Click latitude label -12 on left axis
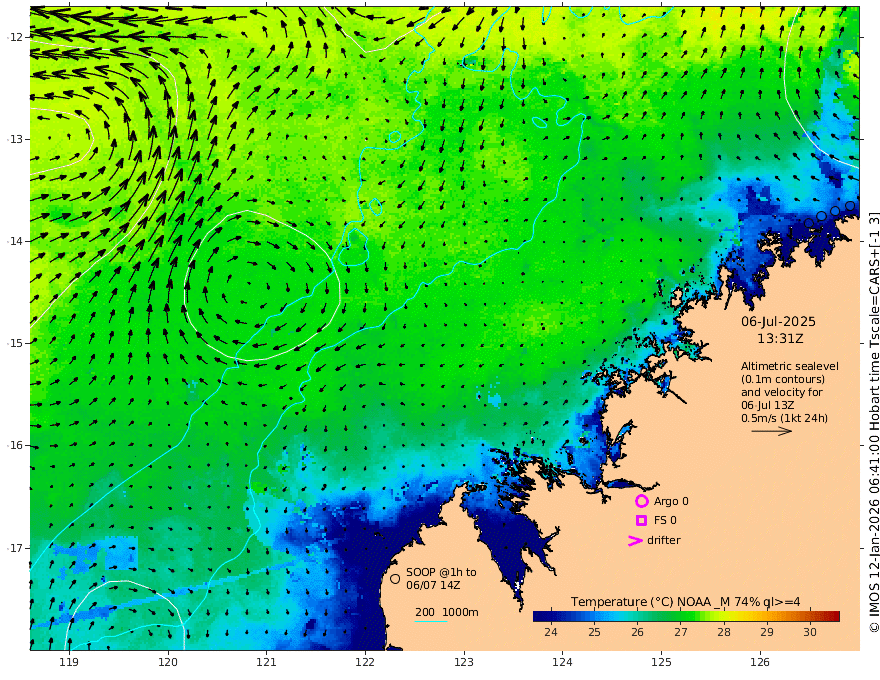880x680 pixels. click(16, 37)
